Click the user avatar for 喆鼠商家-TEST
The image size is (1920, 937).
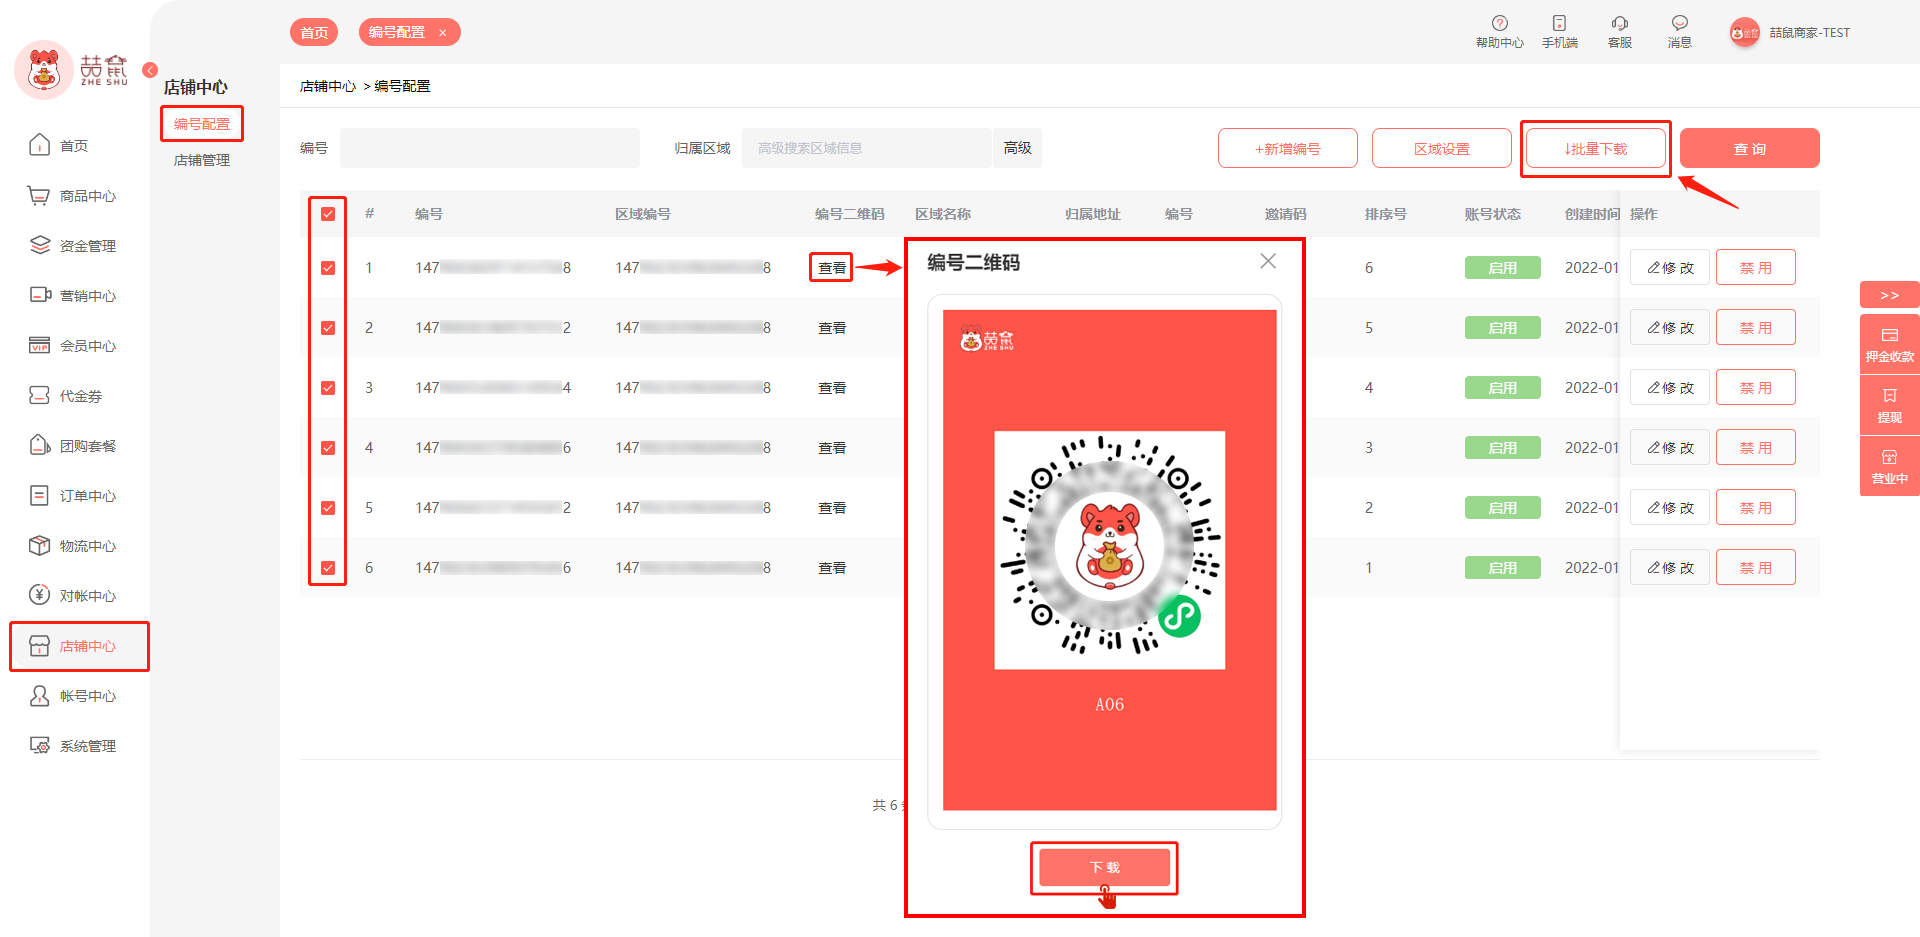[1744, 33]
